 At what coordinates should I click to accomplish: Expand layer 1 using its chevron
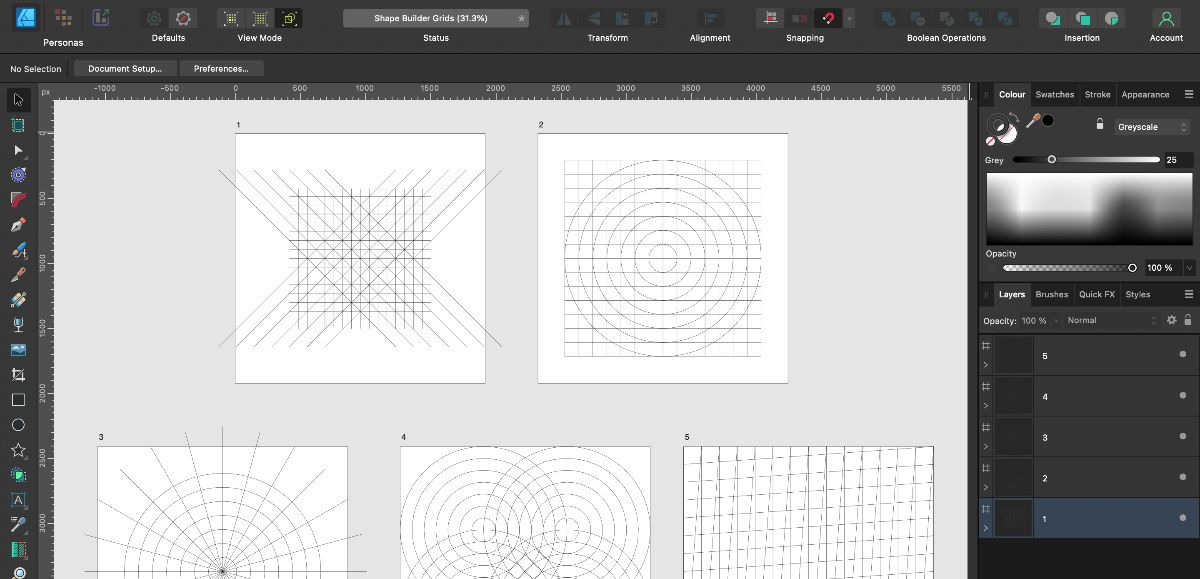click(986, 526)
